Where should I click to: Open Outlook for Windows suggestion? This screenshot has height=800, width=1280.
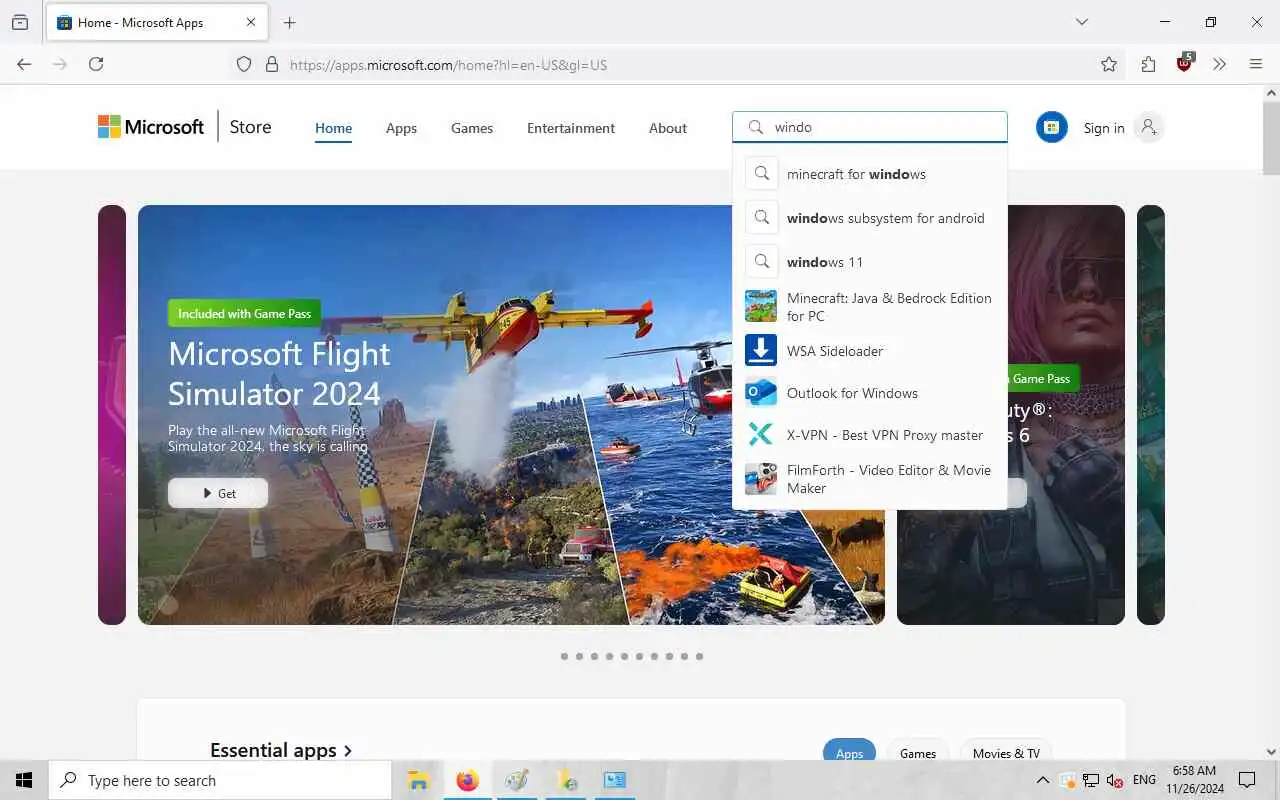(870, 393)
